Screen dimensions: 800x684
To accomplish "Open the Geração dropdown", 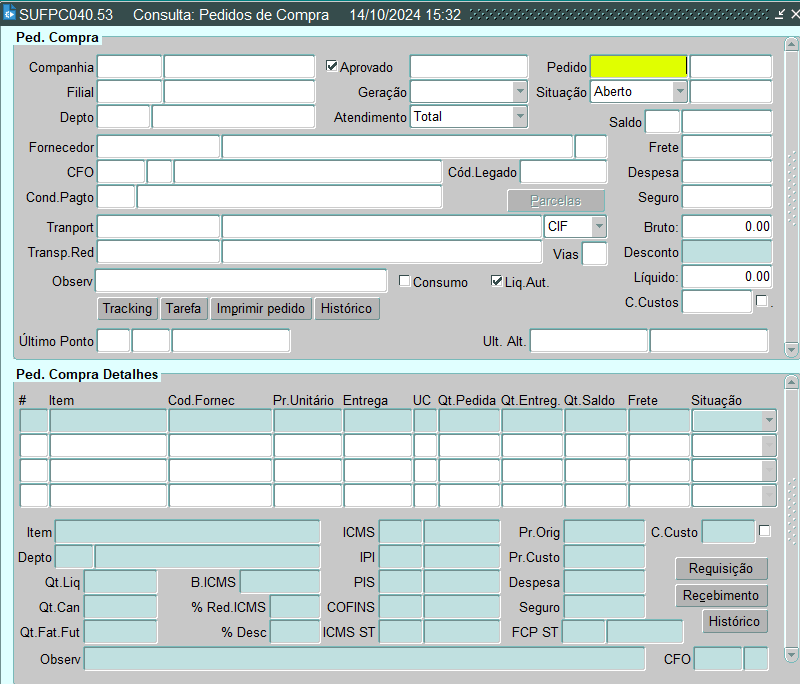I will (x=520, y=92).
